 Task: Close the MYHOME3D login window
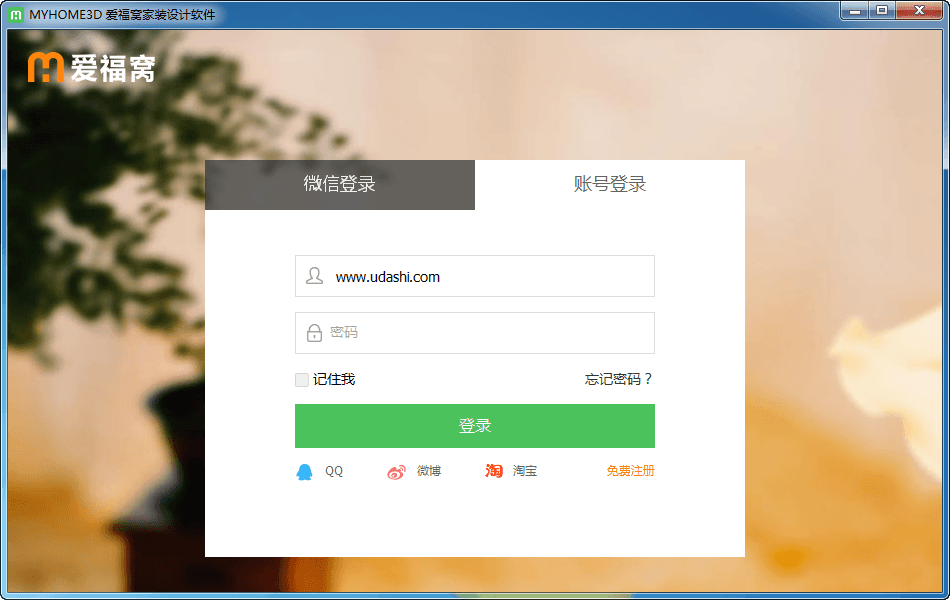click(916, 11)
